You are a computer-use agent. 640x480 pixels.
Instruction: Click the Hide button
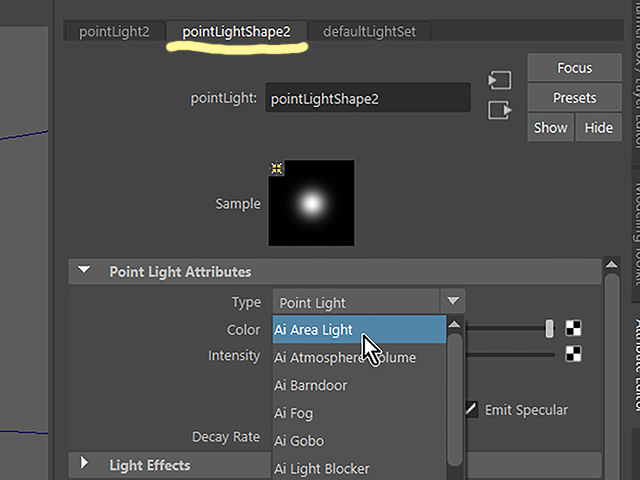tap(598, 127)
